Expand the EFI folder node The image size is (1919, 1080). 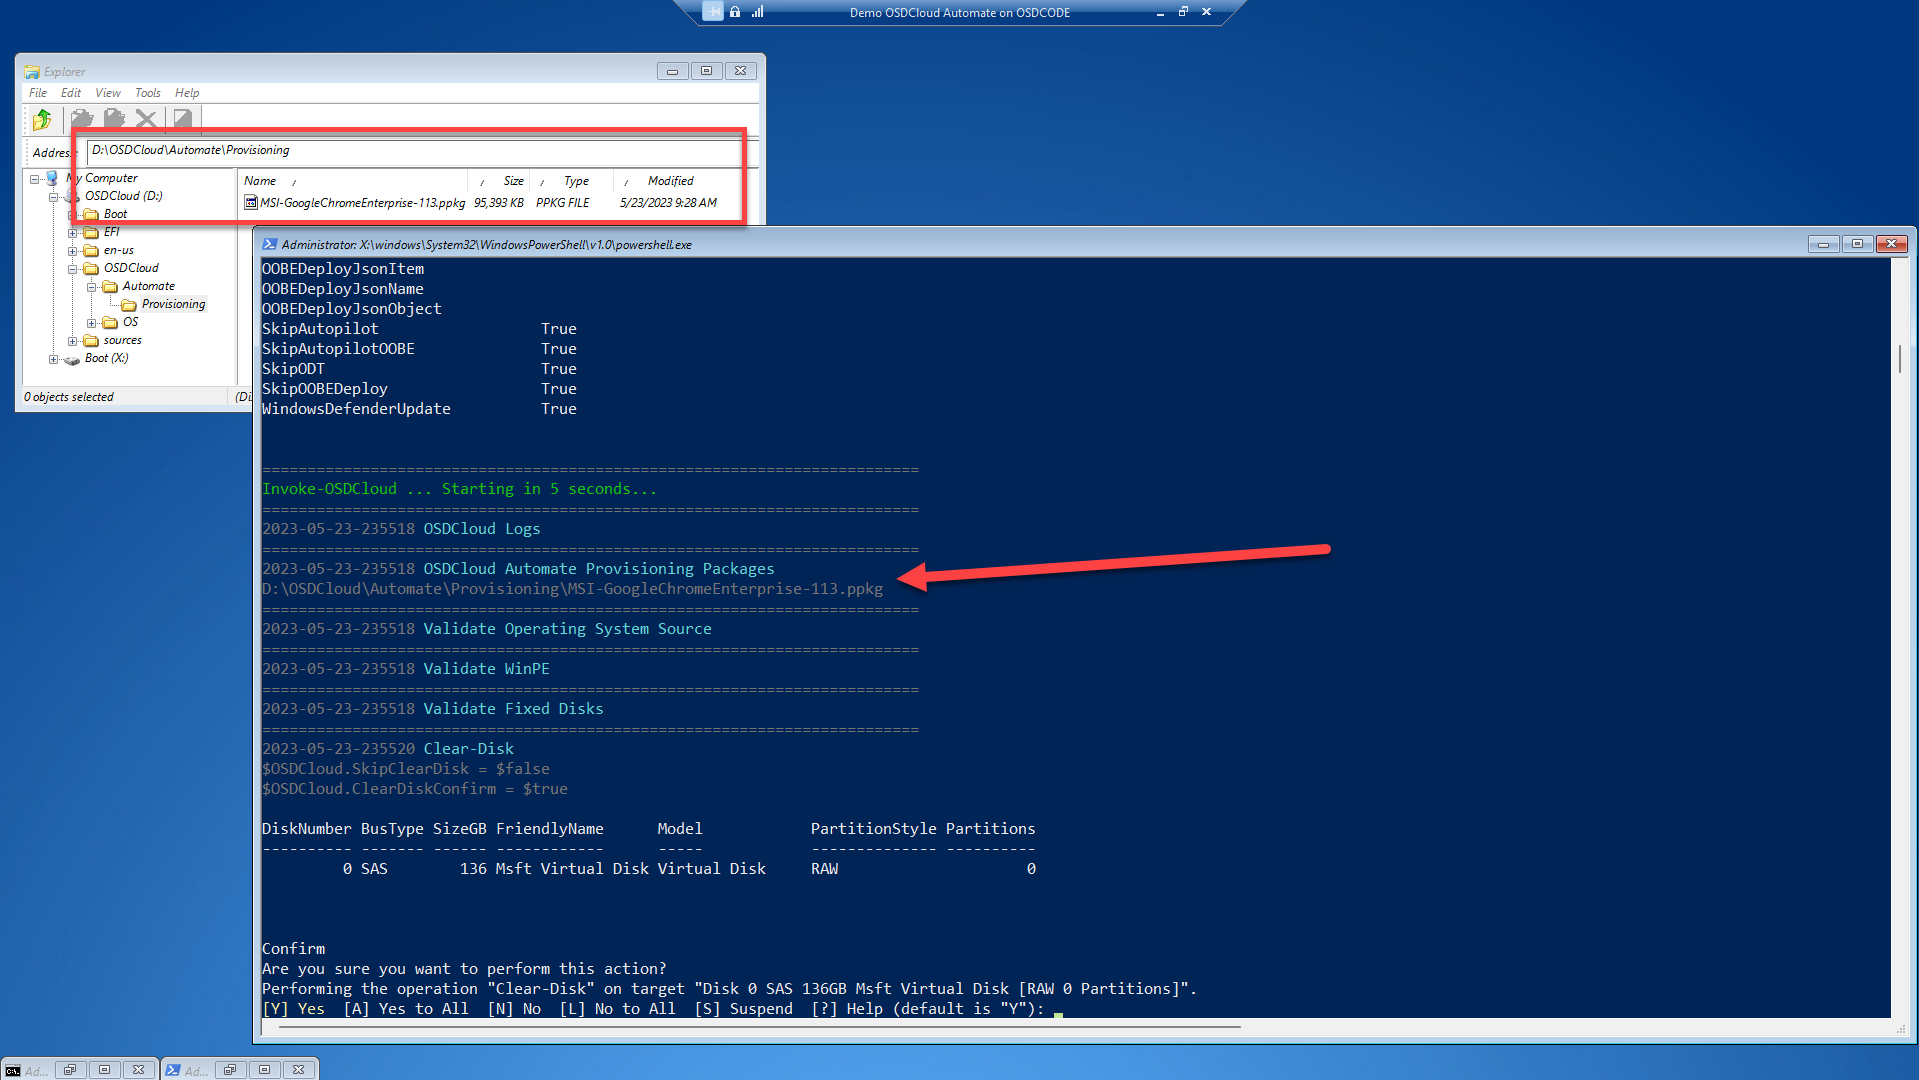pos(72,233)
